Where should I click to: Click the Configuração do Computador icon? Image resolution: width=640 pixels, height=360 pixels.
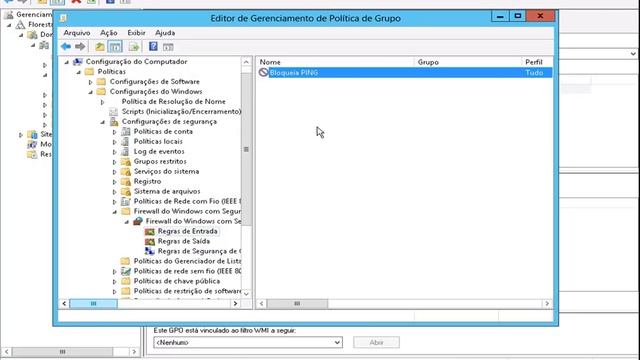coord(78,62)
